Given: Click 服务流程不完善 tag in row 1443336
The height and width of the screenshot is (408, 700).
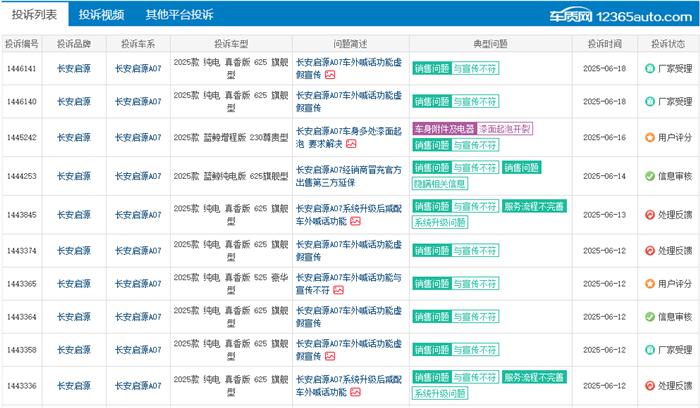Looking at the screenshot, I should point(534,377).
